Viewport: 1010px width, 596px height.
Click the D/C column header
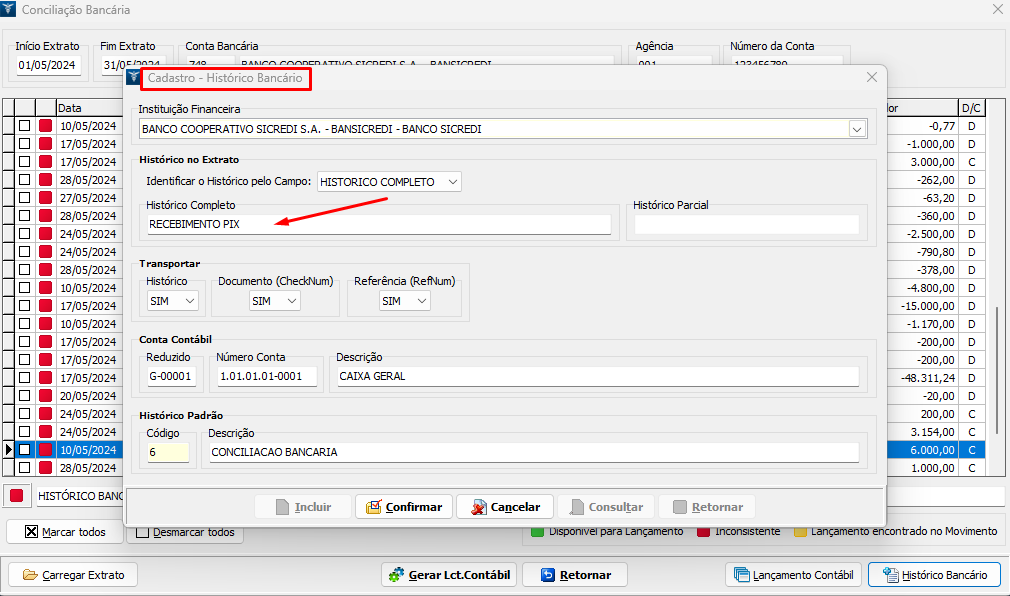click(970, 107)
